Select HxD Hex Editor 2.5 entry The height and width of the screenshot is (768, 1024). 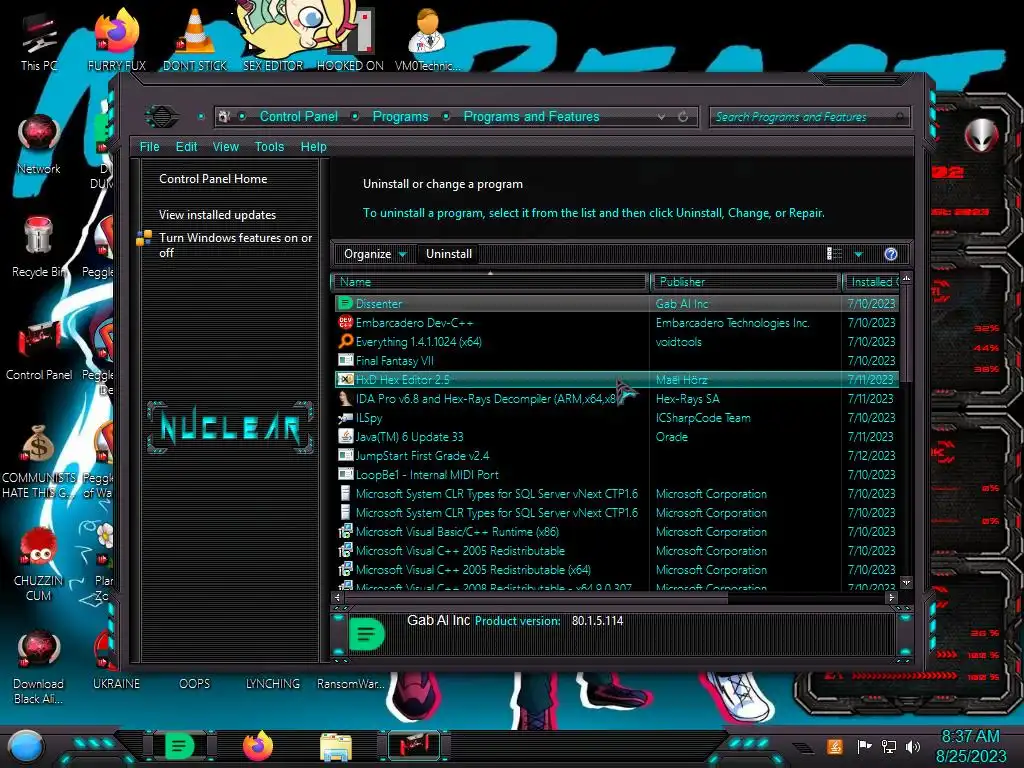click(616, 379)
